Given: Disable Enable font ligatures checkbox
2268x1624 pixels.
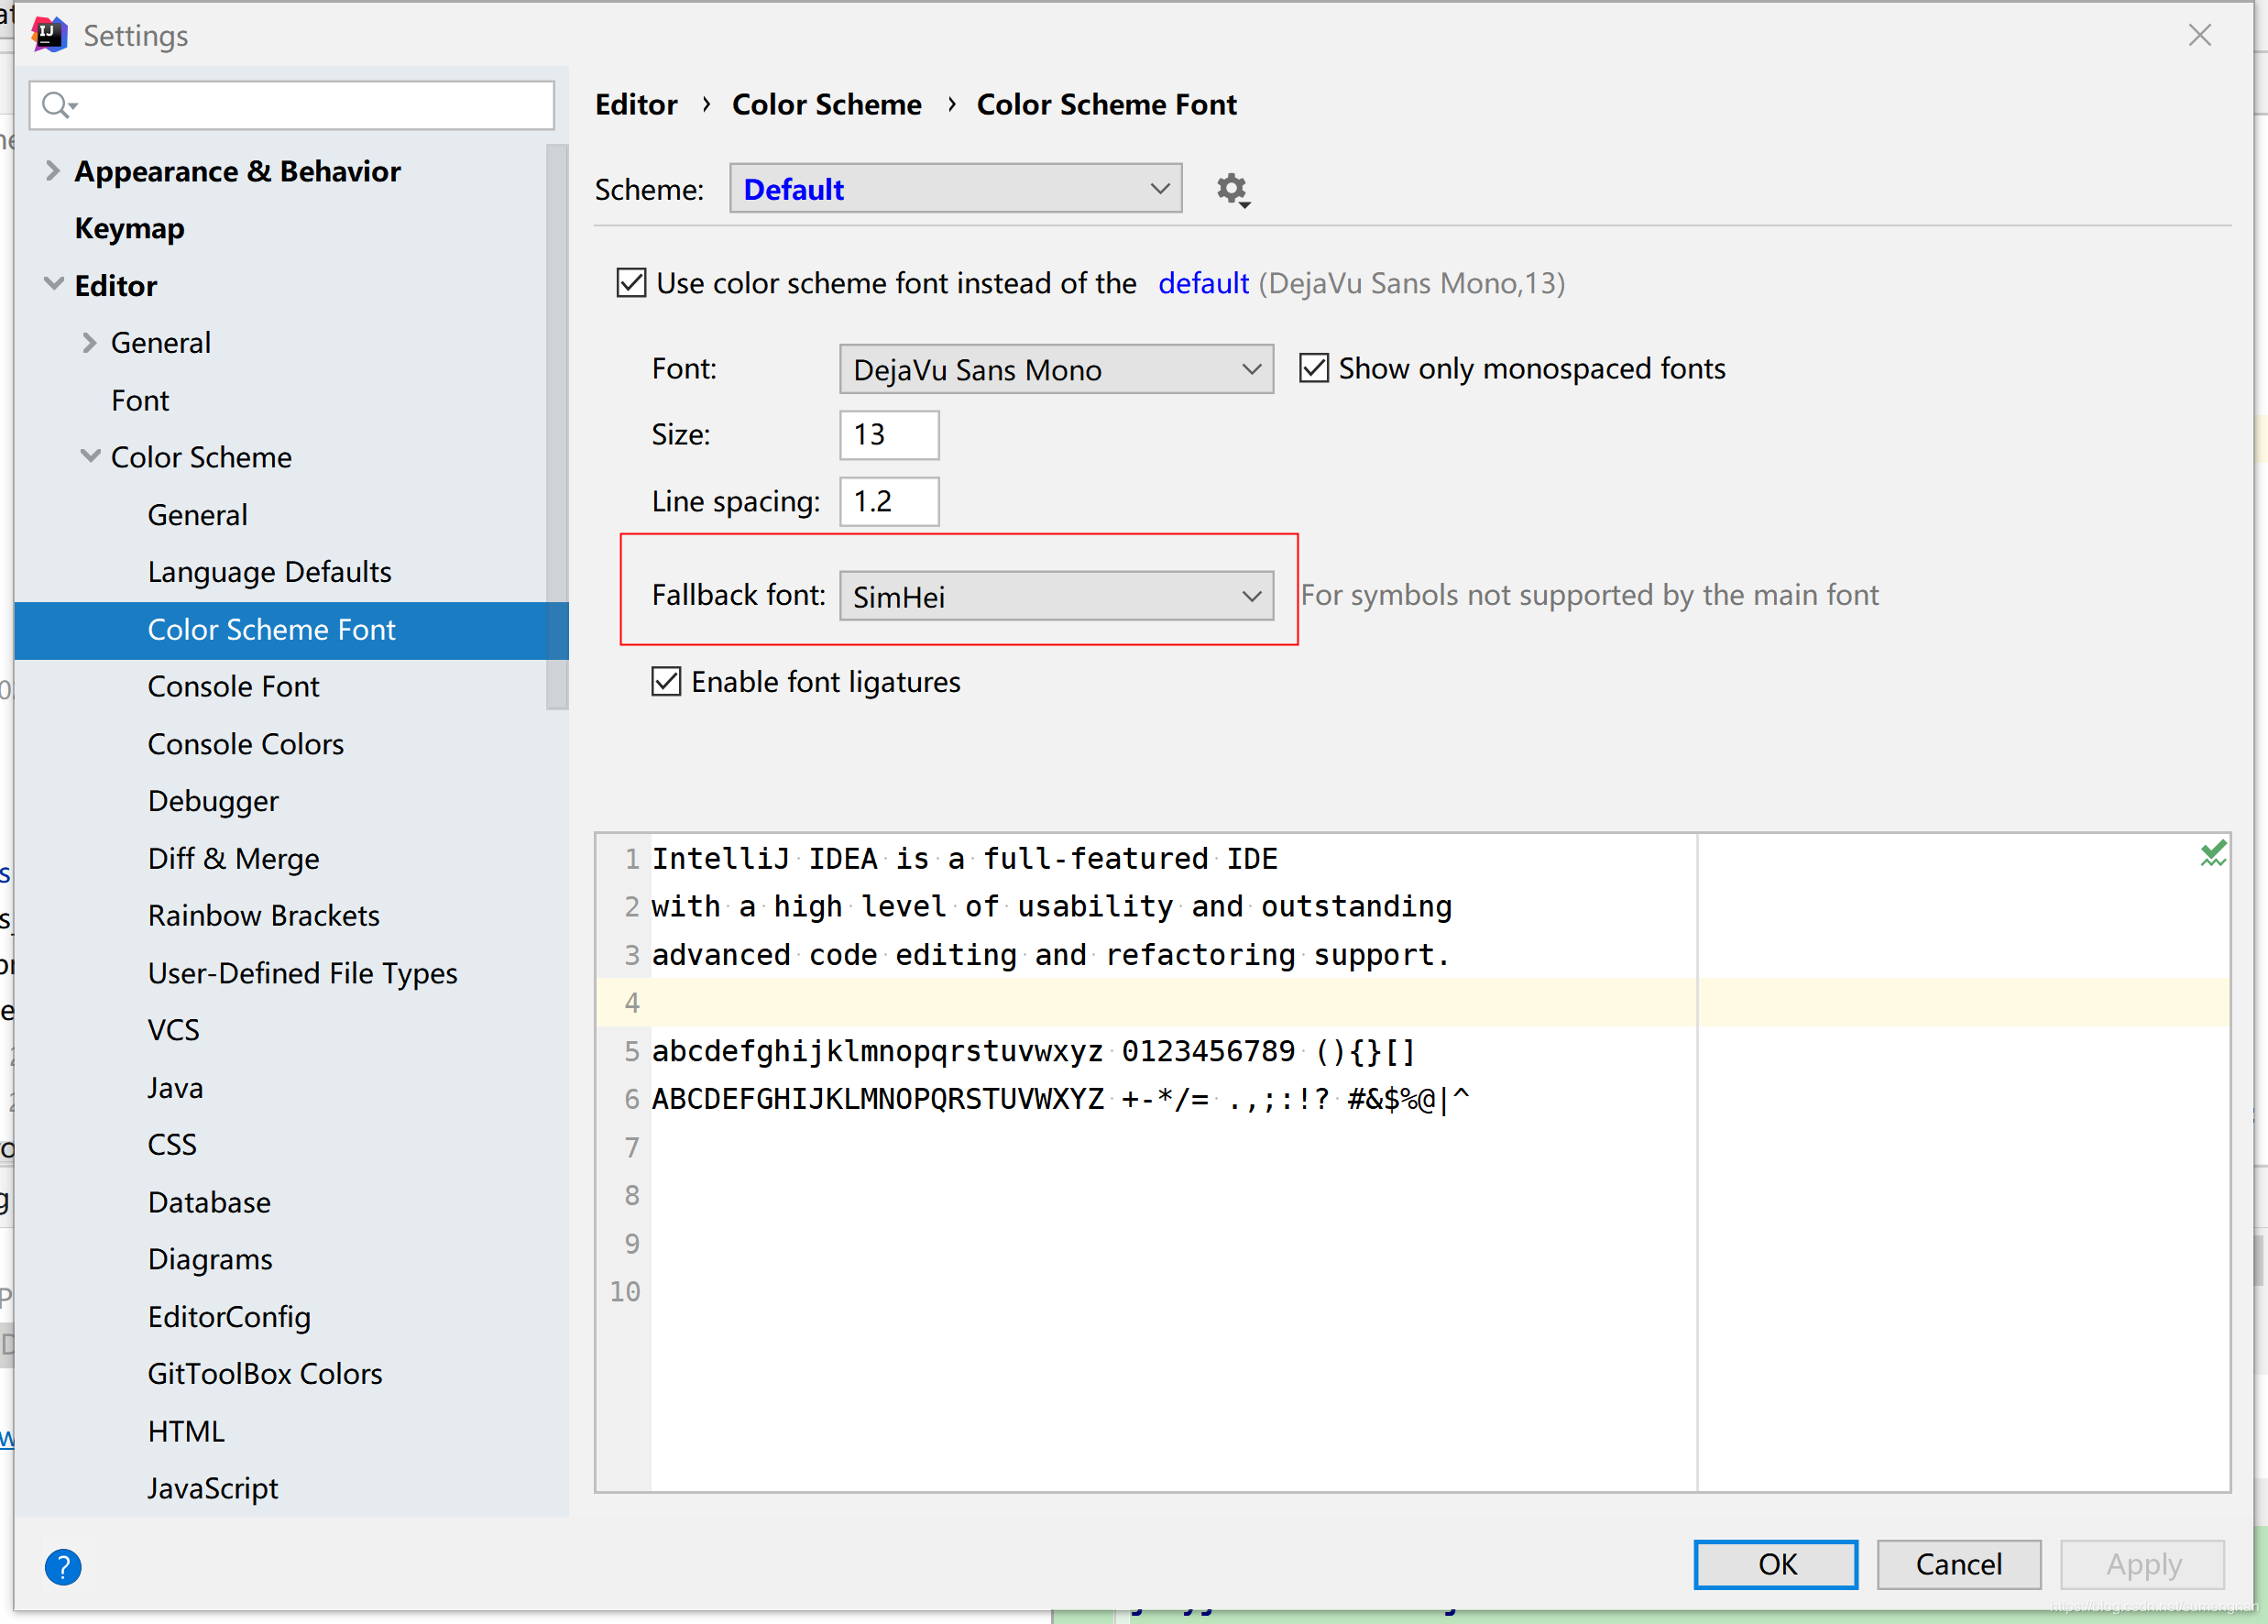Looking at the screenshot, I should point(666,682).
